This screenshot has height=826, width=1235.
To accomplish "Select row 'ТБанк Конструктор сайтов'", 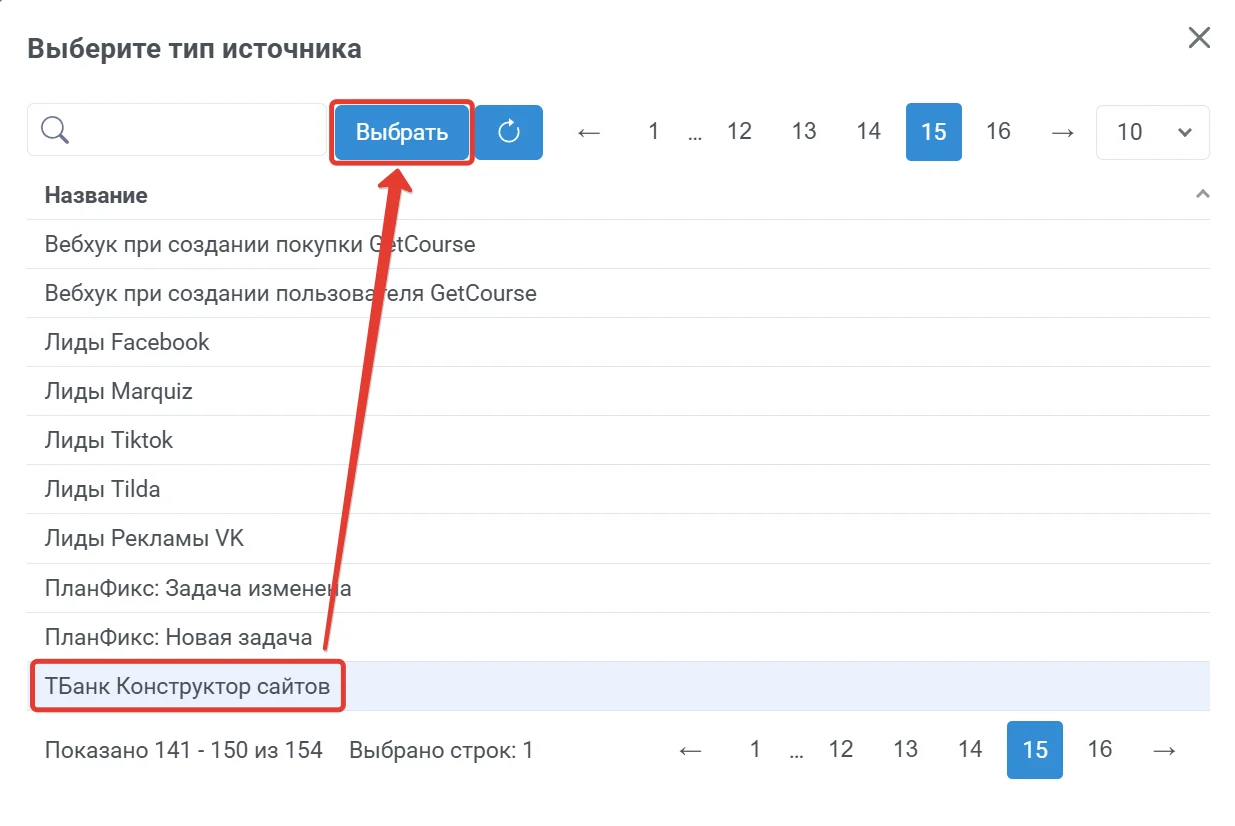I will [618, 686].
